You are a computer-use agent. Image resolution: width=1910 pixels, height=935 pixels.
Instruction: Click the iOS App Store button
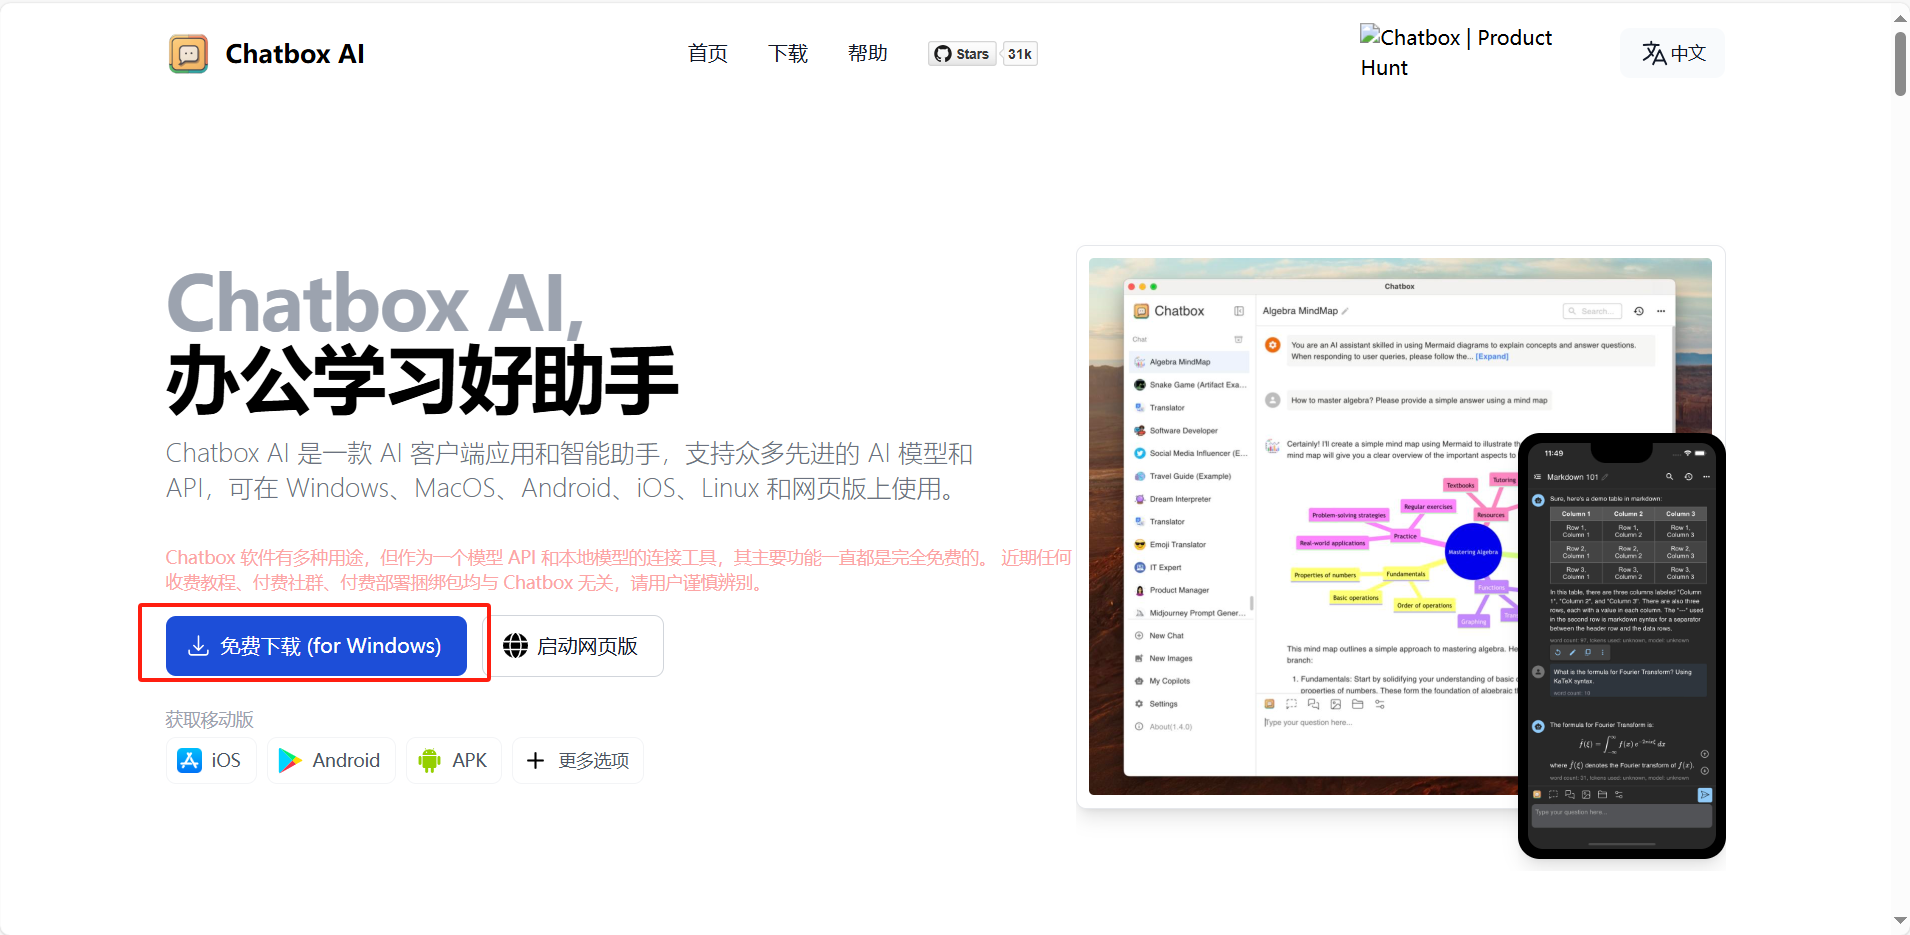click(x=210, y=760)
